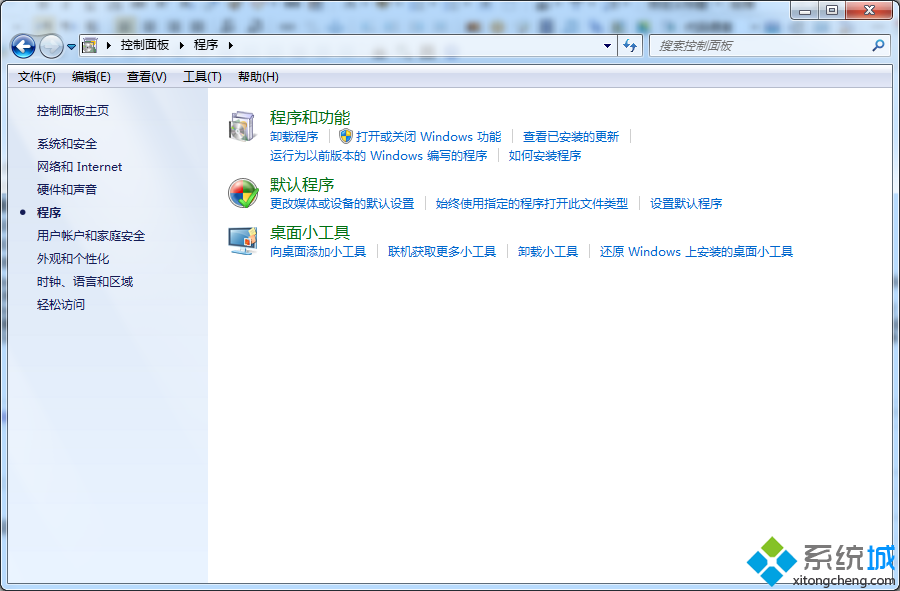This screenshot has height=591, width=900.
Task: Click the shield icon before 打开或关闭 Windows 功能
Action: (346, 136)
